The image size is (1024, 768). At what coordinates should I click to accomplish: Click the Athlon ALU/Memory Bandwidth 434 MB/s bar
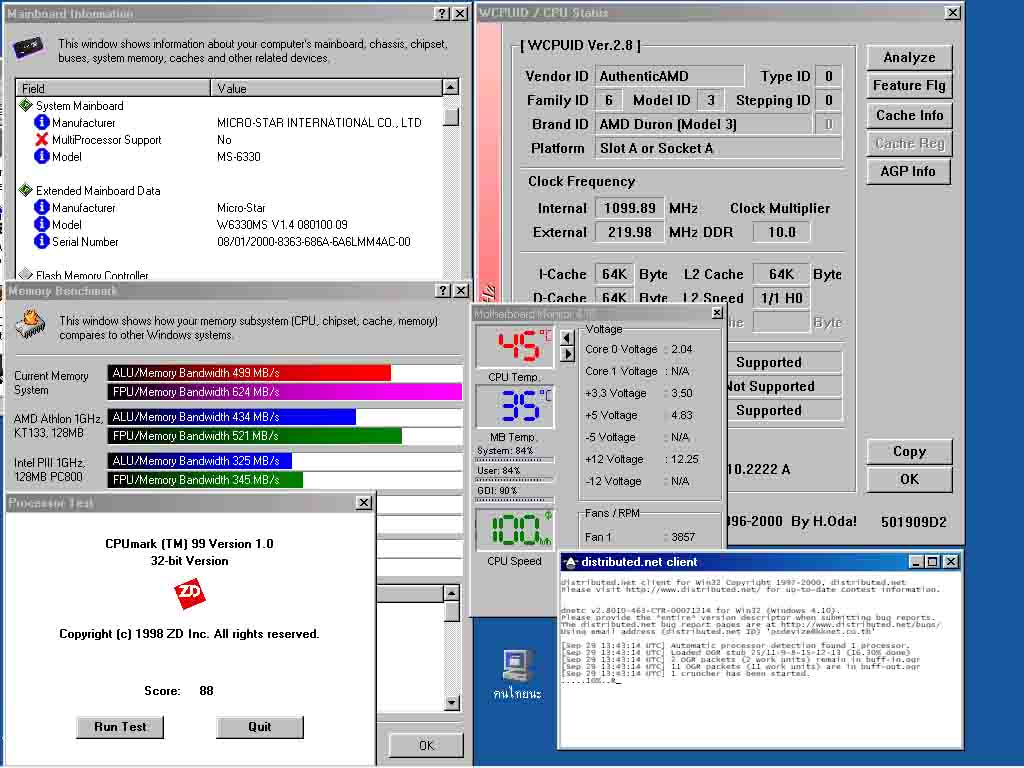(x=232, y=417)
